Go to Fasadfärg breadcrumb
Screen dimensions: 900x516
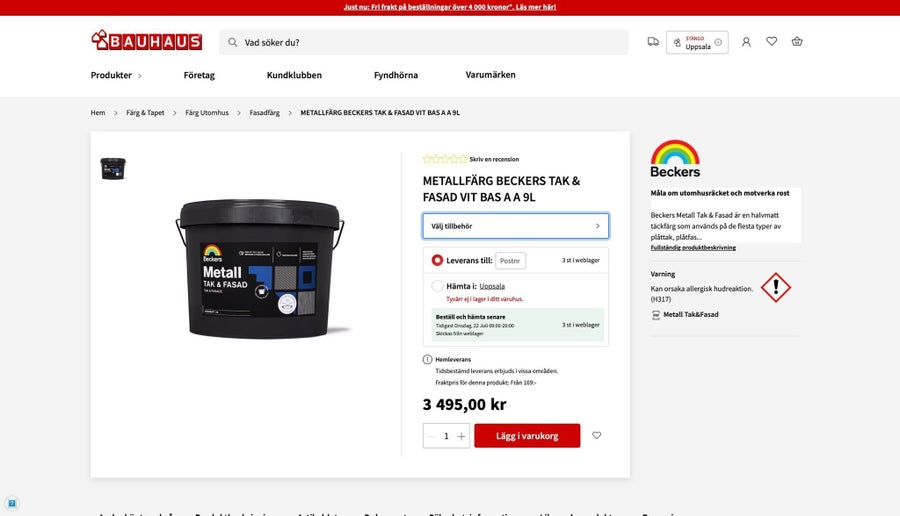(x=265, y=112)
